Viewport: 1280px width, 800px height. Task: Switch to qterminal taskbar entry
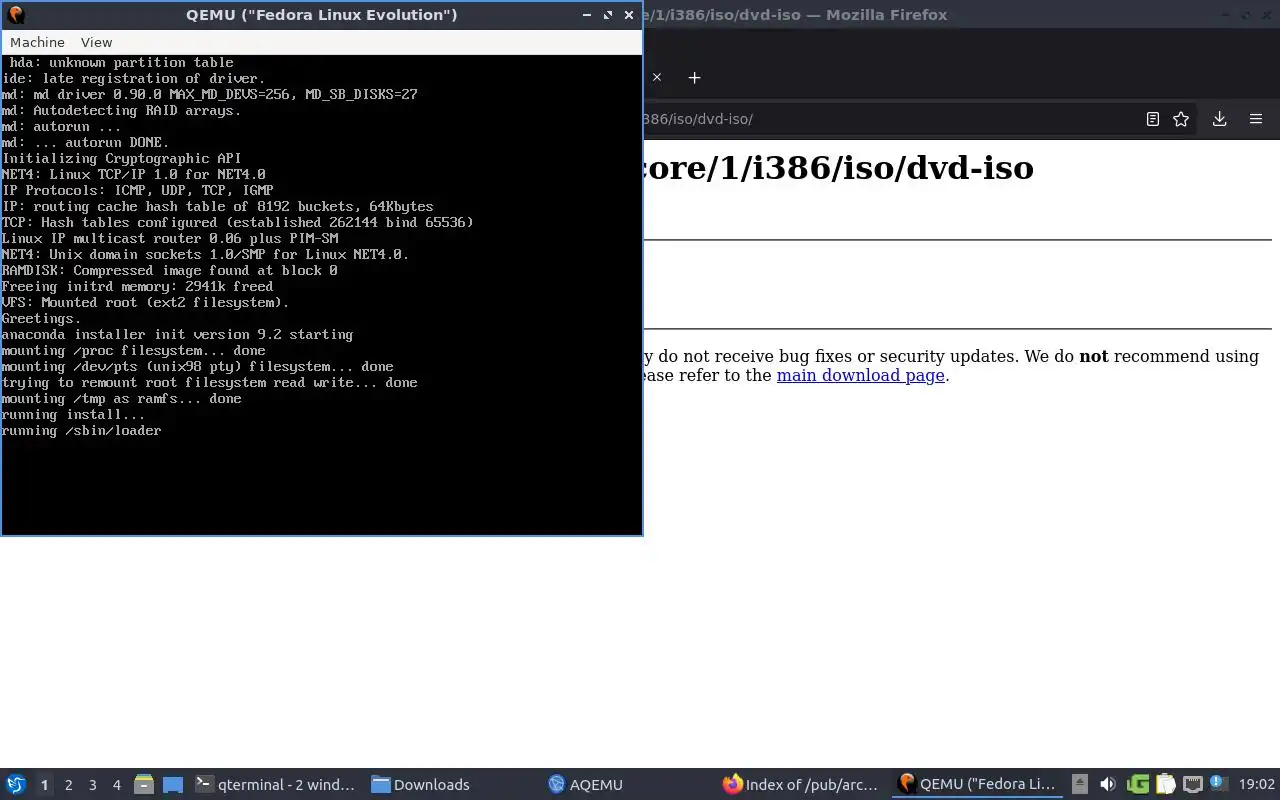(x=275, y=785)
